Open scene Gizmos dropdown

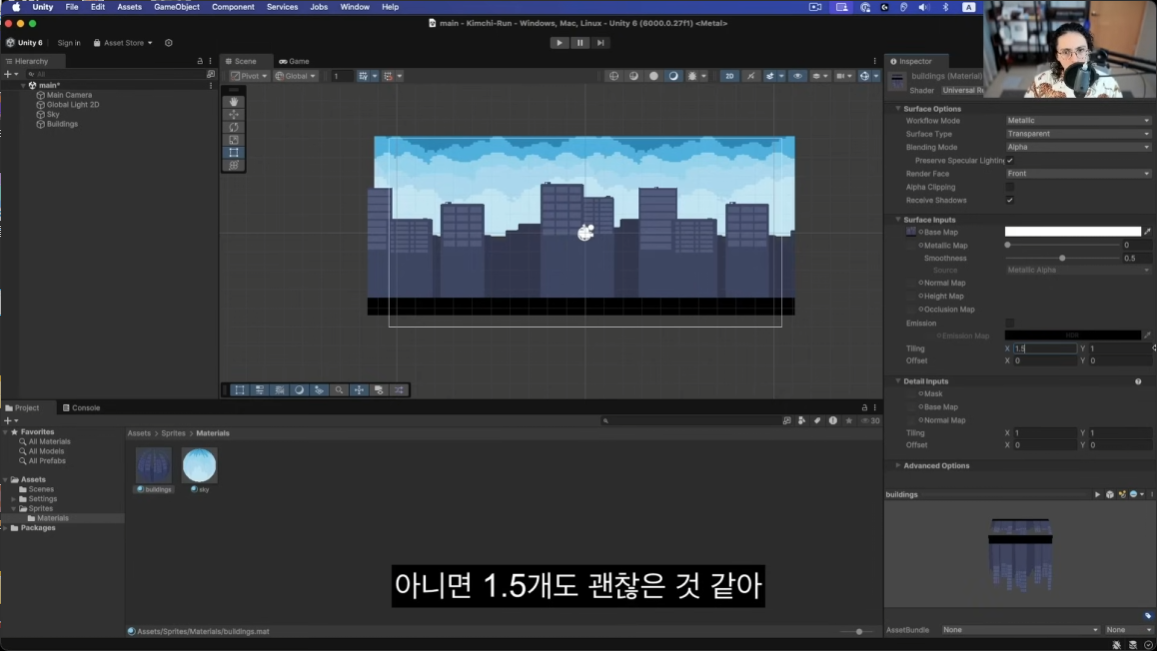pos(876,76)
